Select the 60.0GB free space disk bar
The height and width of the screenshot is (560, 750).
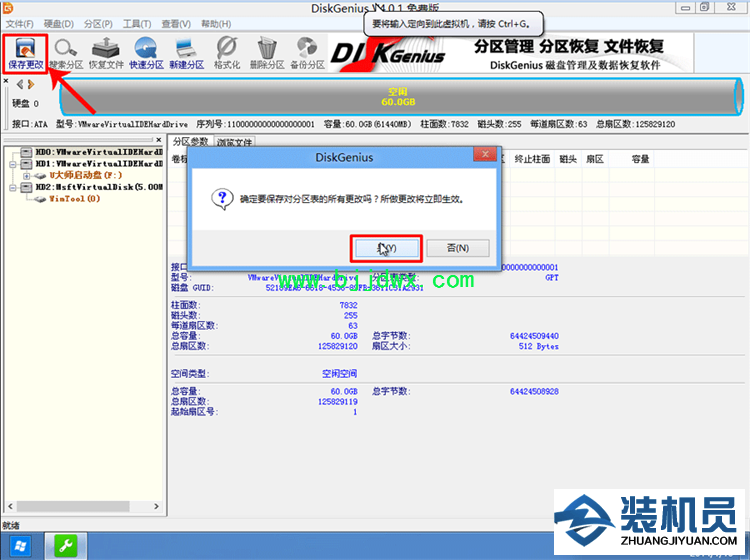[398, 96]
